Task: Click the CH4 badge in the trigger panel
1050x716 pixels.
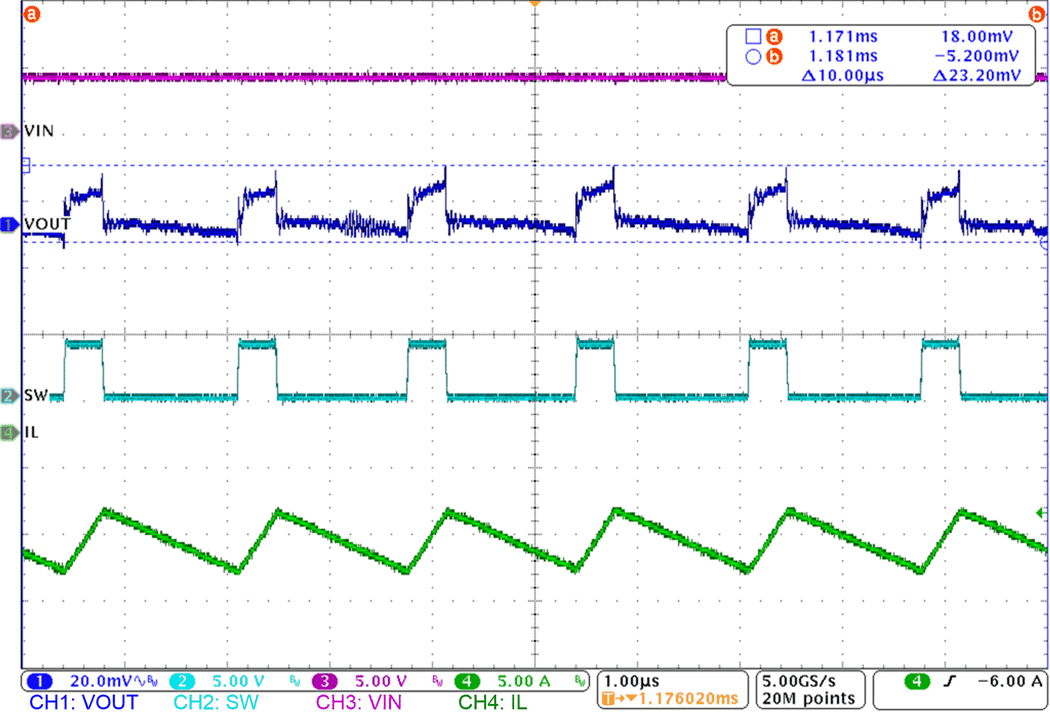Action: click(x=917, y=681)
